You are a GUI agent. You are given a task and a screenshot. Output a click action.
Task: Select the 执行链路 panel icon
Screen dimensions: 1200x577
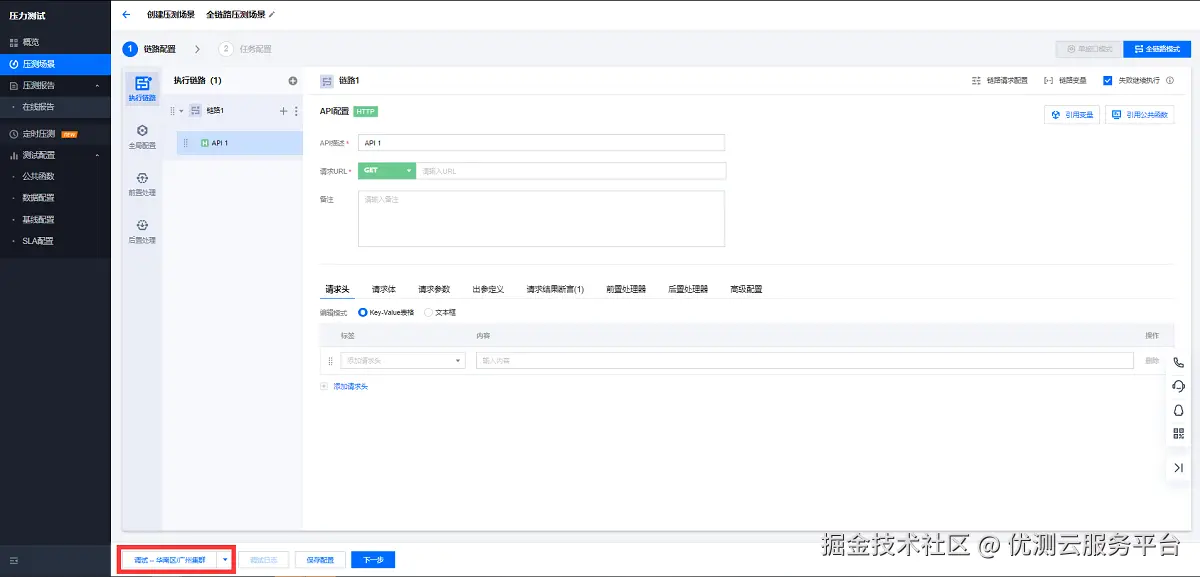[141, 91]
